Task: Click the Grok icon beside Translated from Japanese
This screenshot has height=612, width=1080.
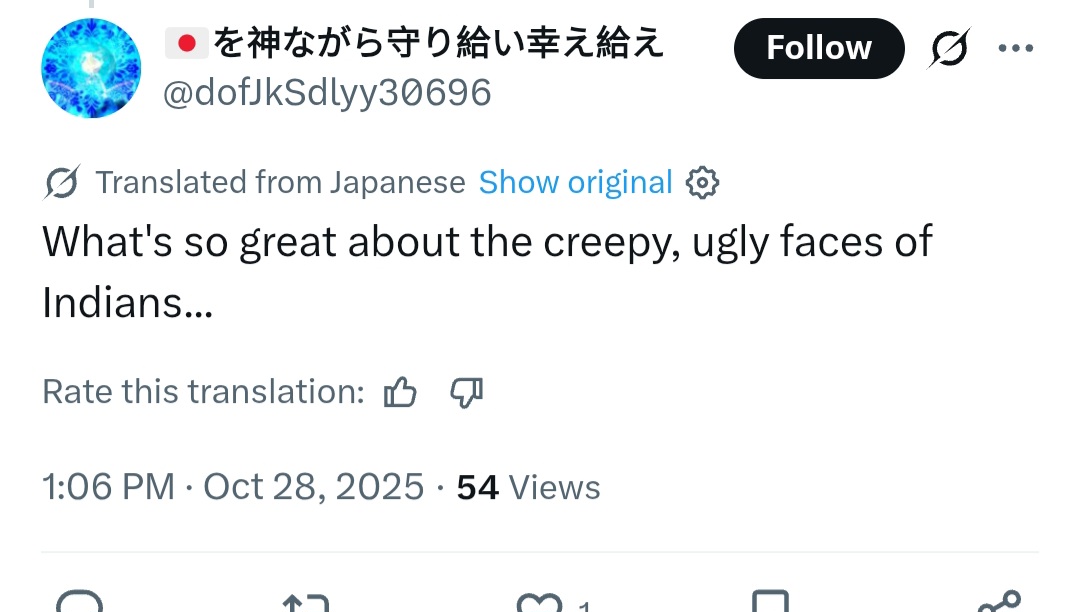Action: [x=63, y=183]
